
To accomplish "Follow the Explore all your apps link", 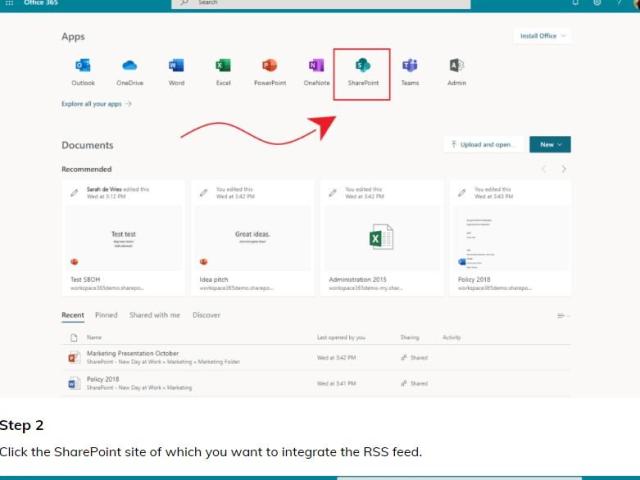I will [96, 104].
